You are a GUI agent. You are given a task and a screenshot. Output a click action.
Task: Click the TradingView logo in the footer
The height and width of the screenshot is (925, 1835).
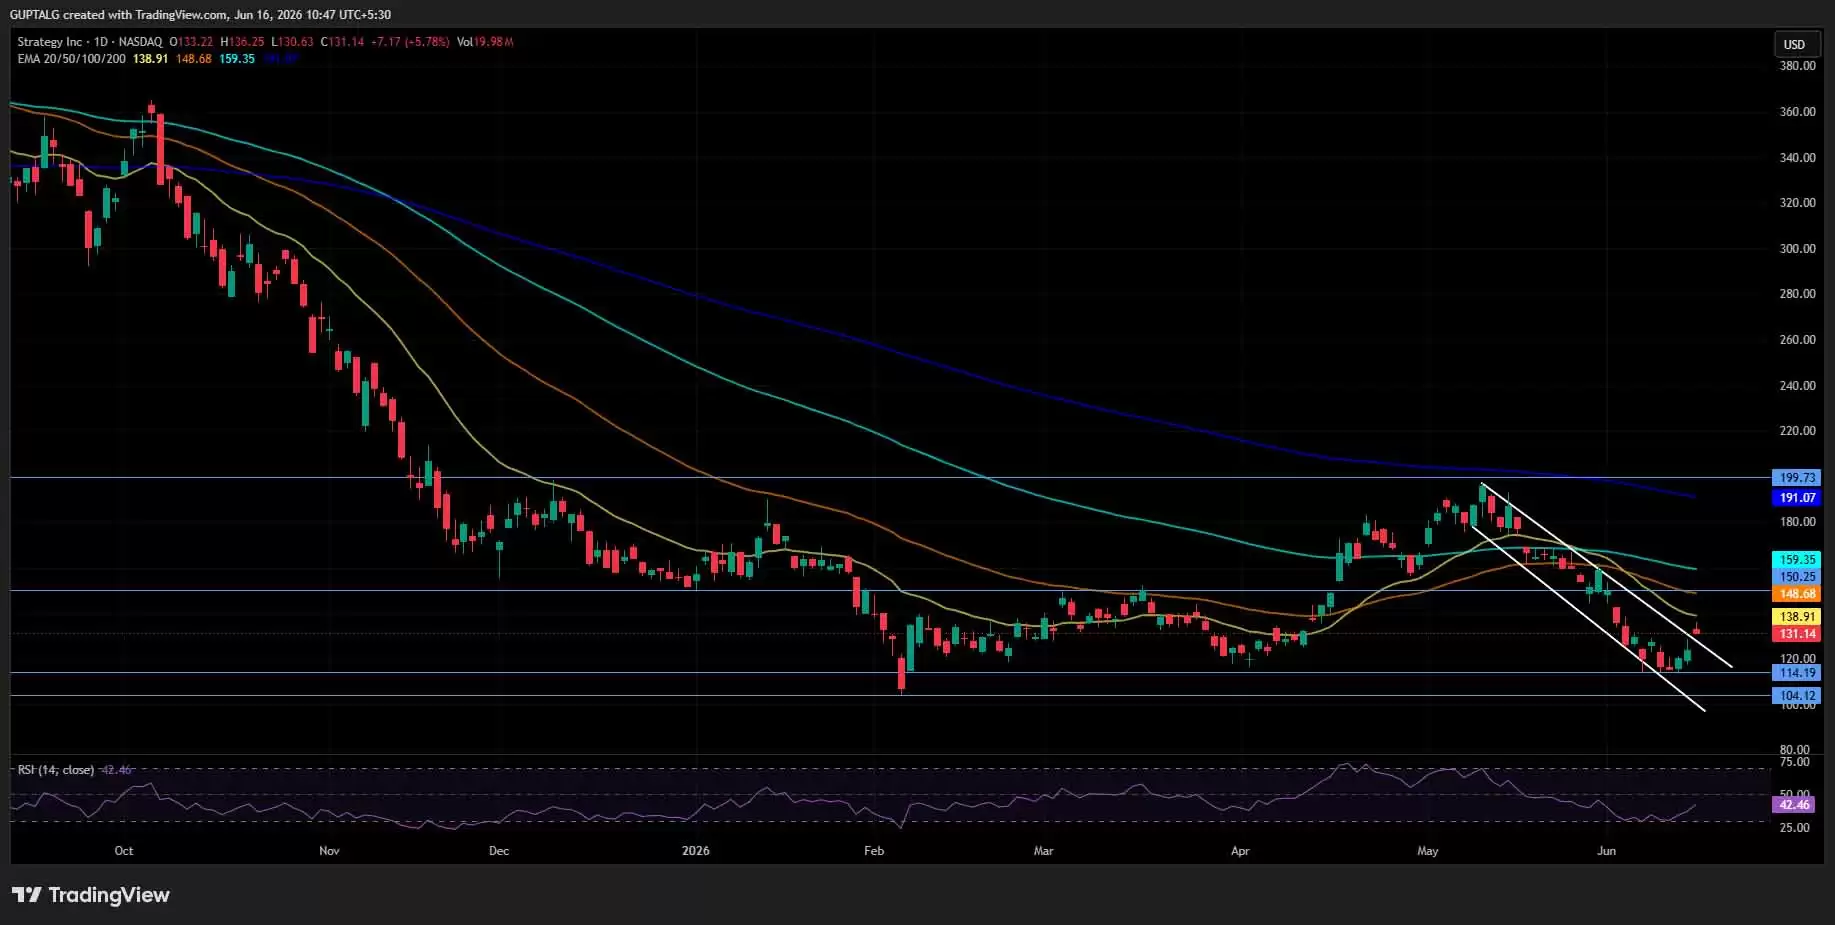pyautogui.click(x=91, y=895)
